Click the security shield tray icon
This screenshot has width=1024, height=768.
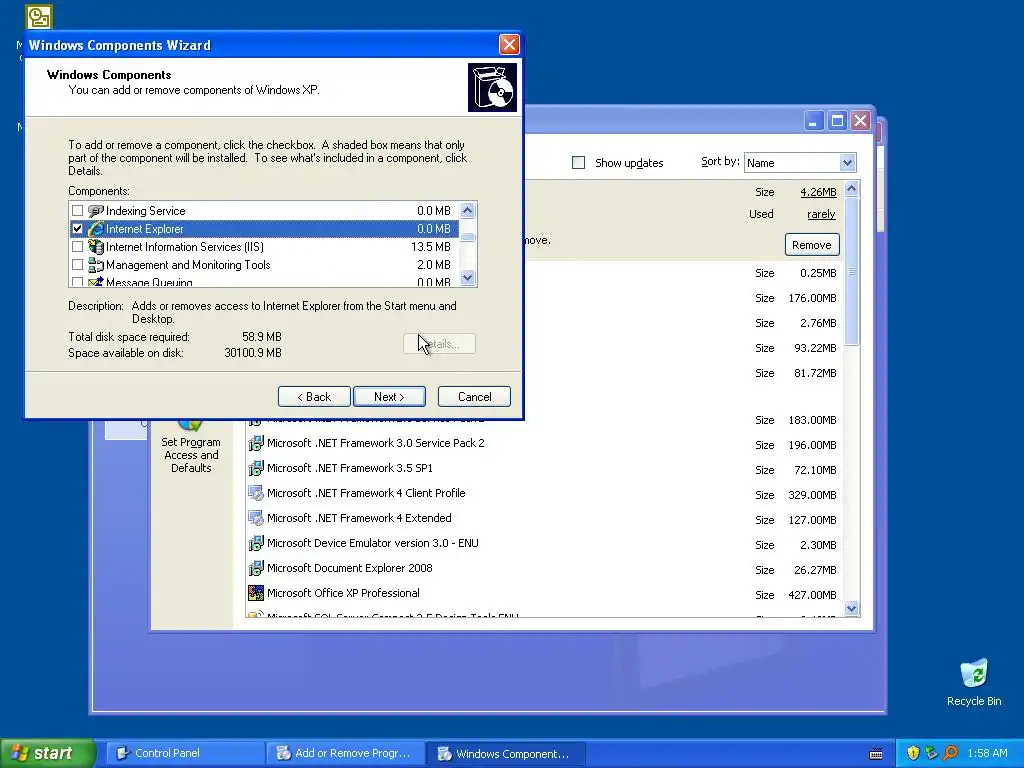913,753
